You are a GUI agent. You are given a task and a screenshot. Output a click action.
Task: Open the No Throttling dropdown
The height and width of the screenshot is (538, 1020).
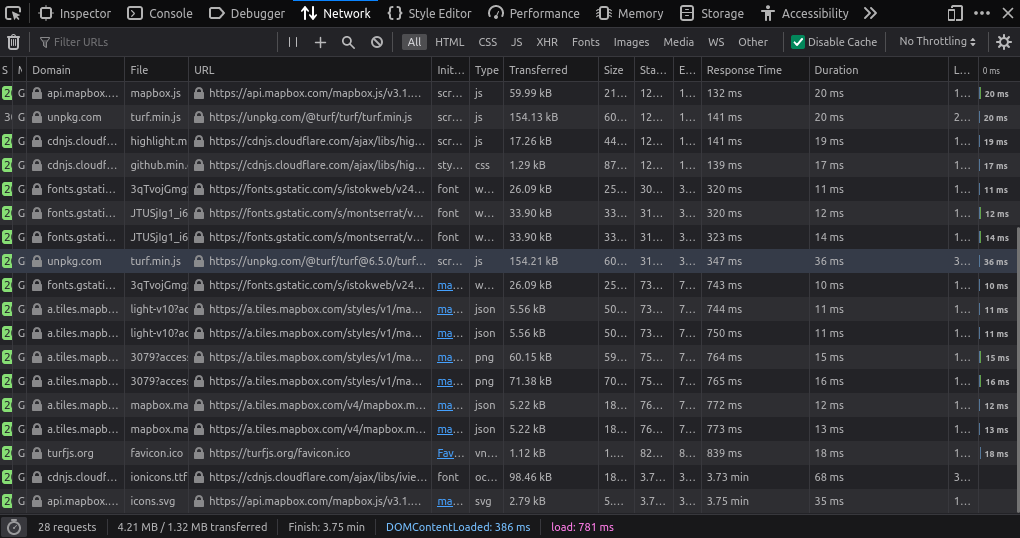937,42
